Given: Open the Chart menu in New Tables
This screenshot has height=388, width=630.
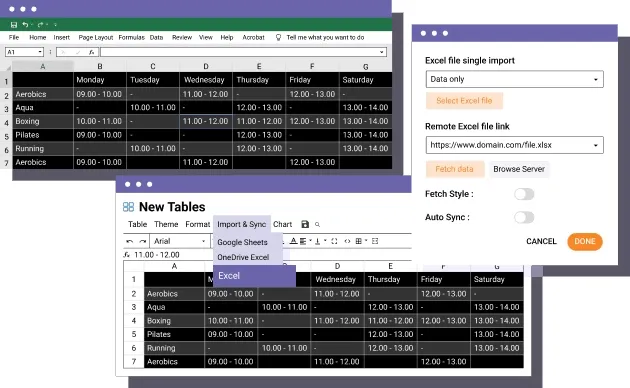Looking at the screenshot, I should pos(282,224).
